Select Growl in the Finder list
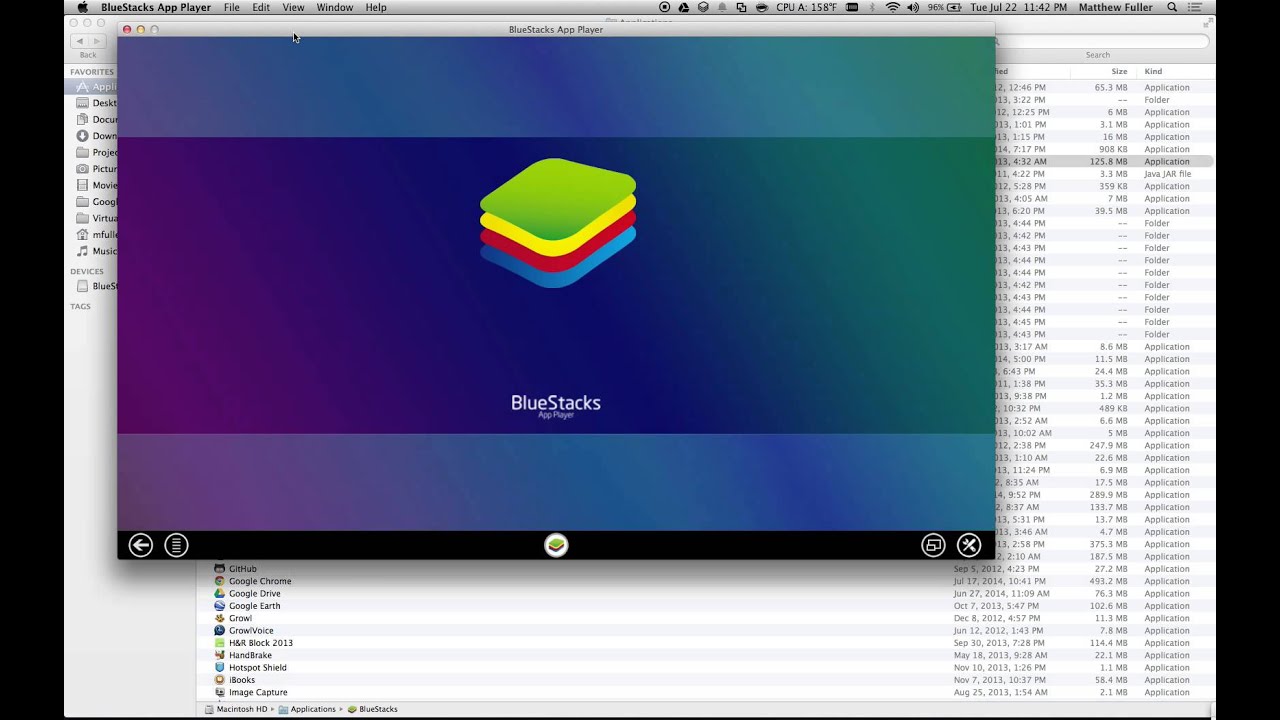The image size is (1280, 720). coord(241,618)
